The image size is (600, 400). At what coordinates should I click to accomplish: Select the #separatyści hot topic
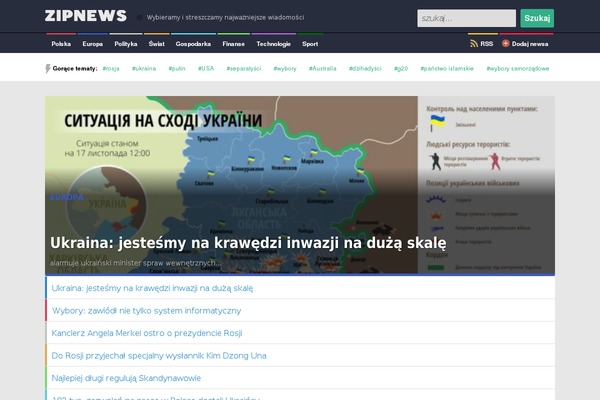(244, 69)
